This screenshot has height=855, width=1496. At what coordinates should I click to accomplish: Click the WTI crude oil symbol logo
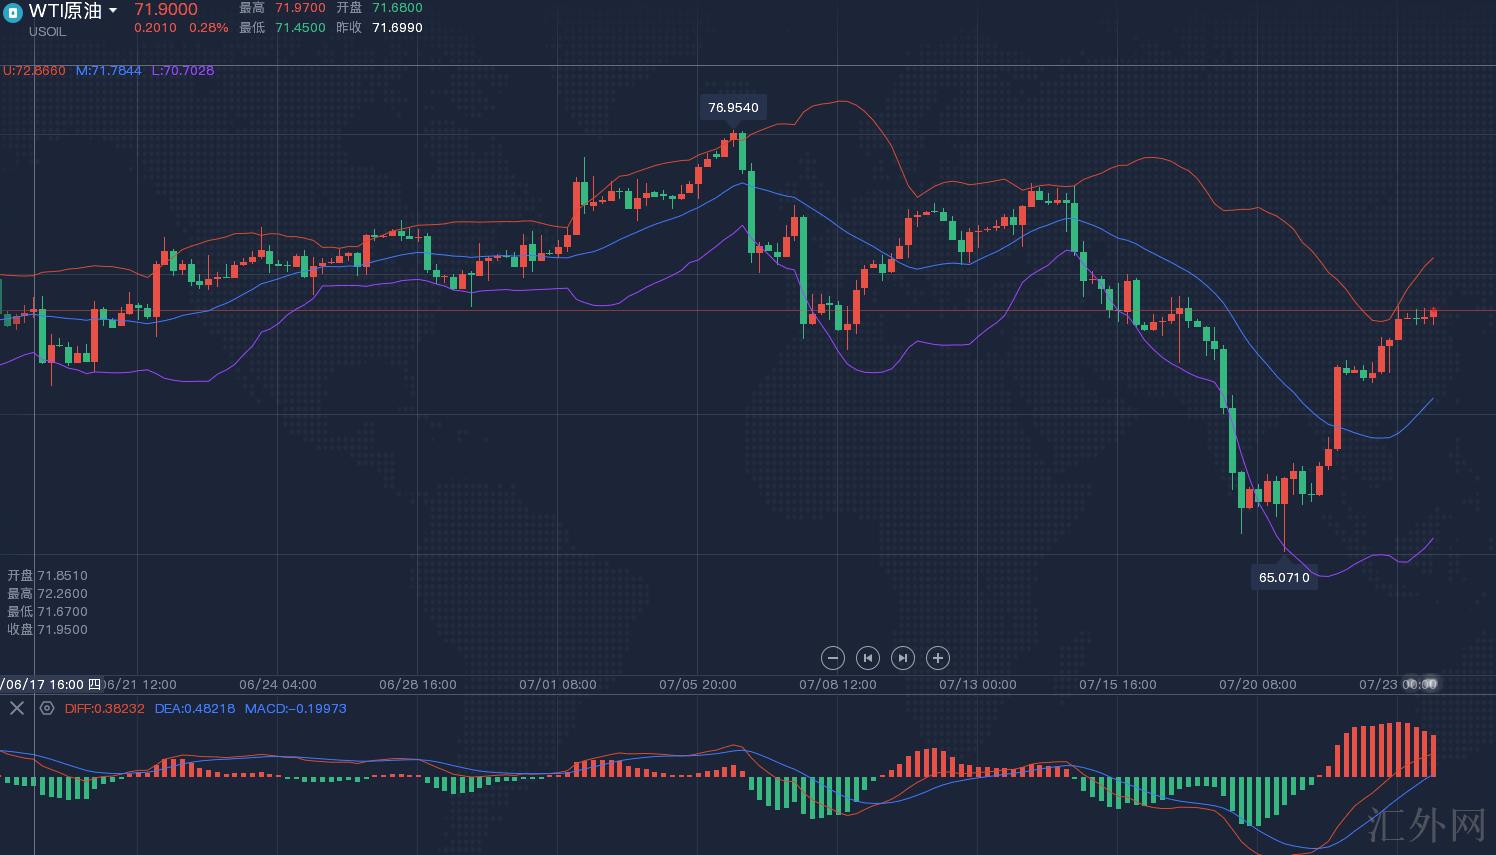(13, 12)
